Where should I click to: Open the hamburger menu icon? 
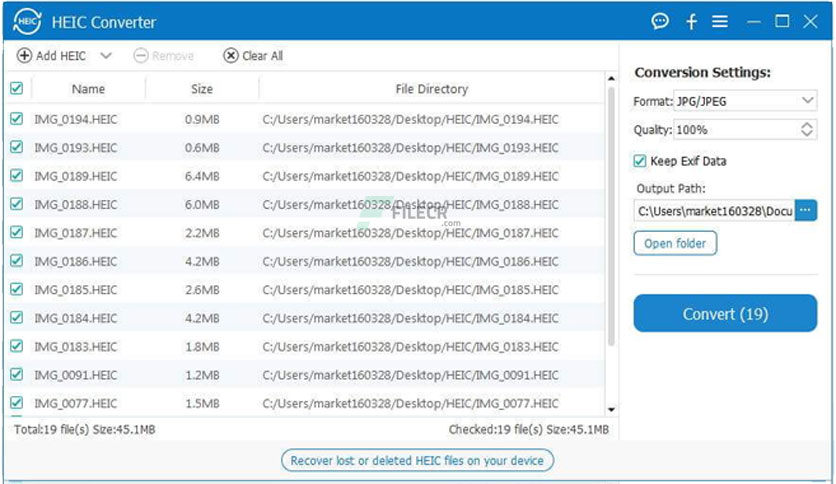point(720,21)
